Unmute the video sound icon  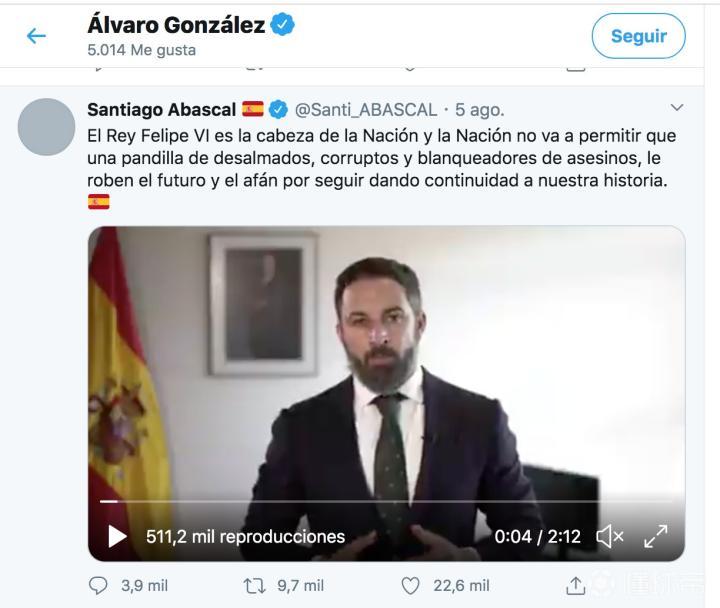pyautogui.click(x=609, y=536)
